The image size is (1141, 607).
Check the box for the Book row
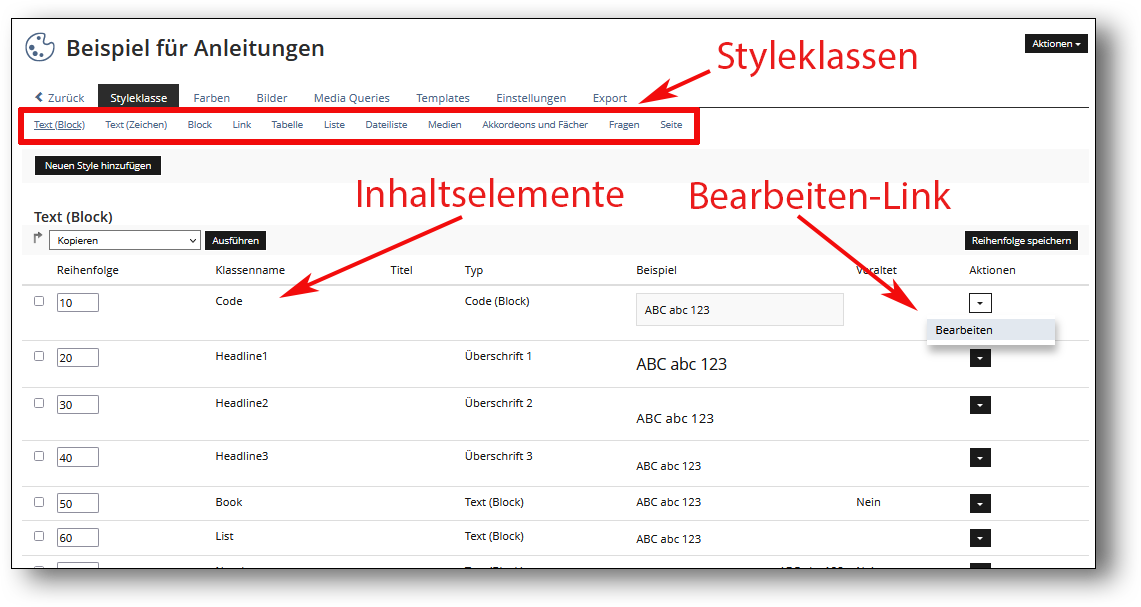click(x=39, y=502)
